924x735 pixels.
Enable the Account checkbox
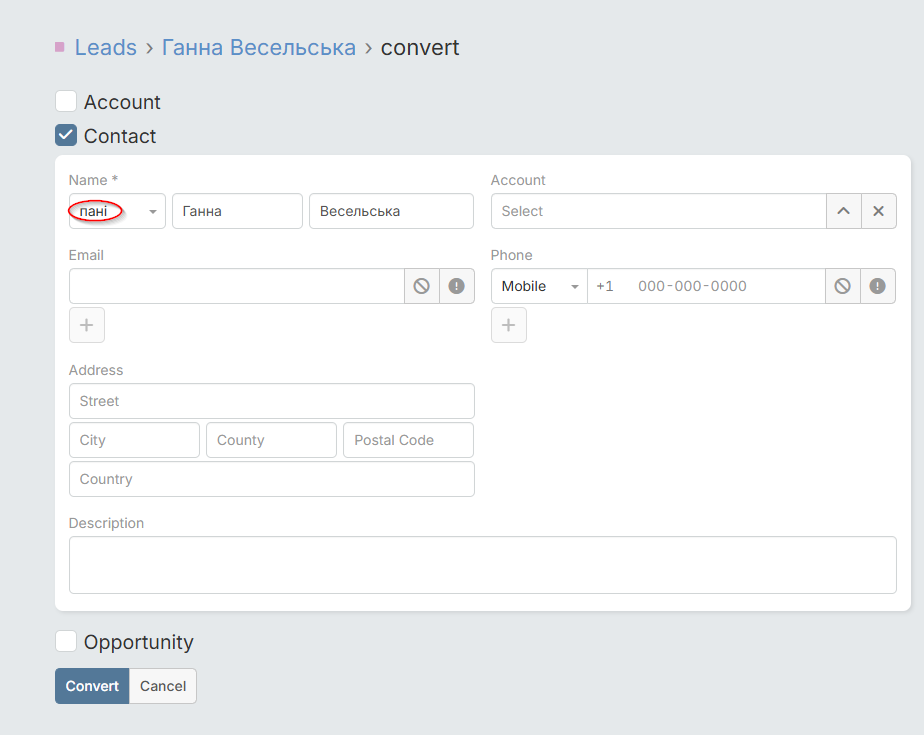[66, 102]
